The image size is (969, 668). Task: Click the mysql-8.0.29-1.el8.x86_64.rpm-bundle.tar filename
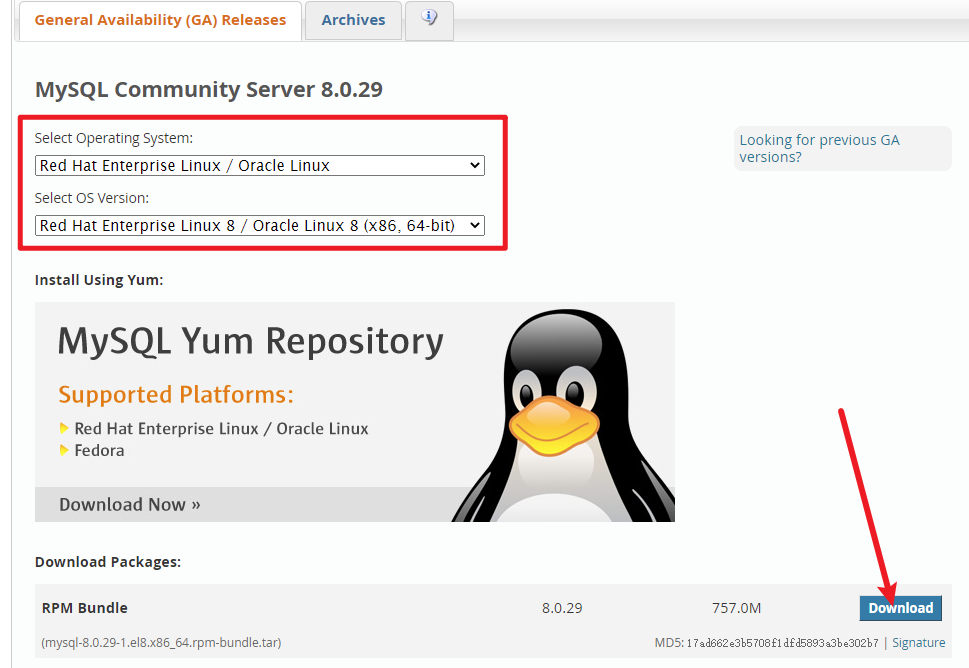click(x=161, y=643)
